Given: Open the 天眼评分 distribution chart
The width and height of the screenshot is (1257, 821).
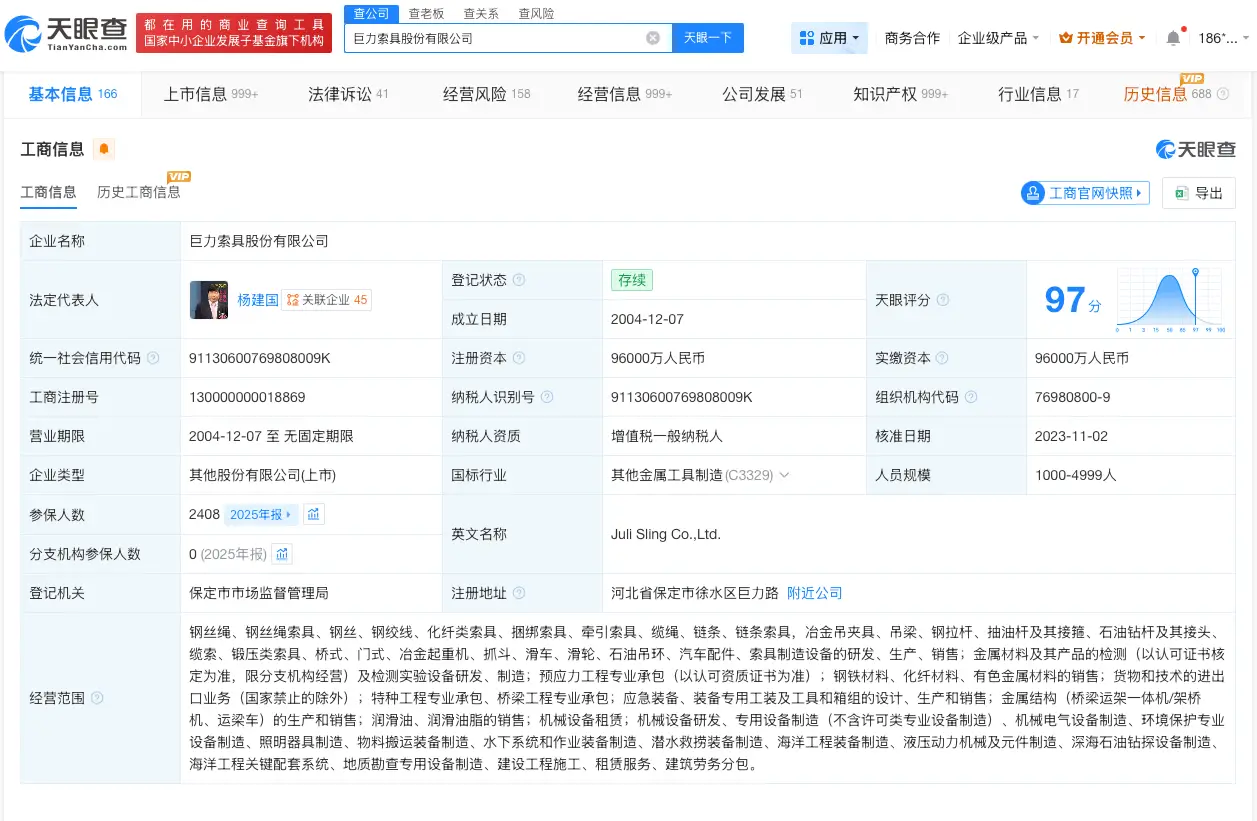Looking at the screenshot, I should coord(1172,300).
